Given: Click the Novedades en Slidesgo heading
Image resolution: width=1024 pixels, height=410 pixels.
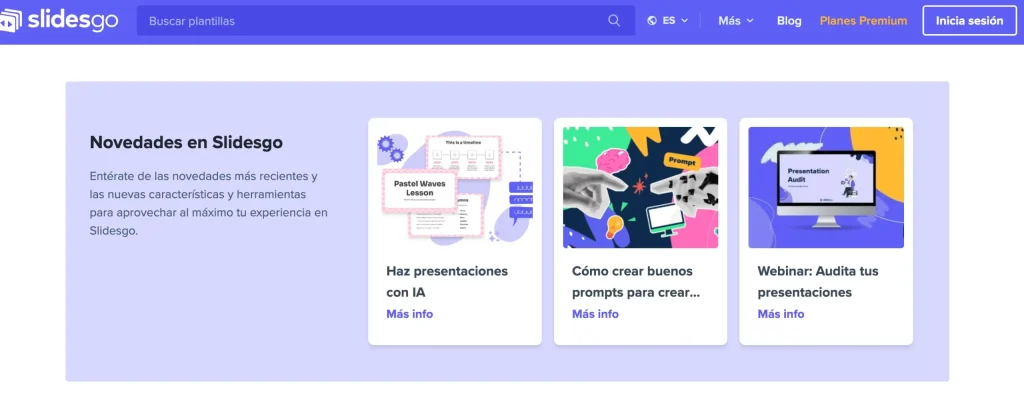Looking at the screenshot, I should pos(186,142).
